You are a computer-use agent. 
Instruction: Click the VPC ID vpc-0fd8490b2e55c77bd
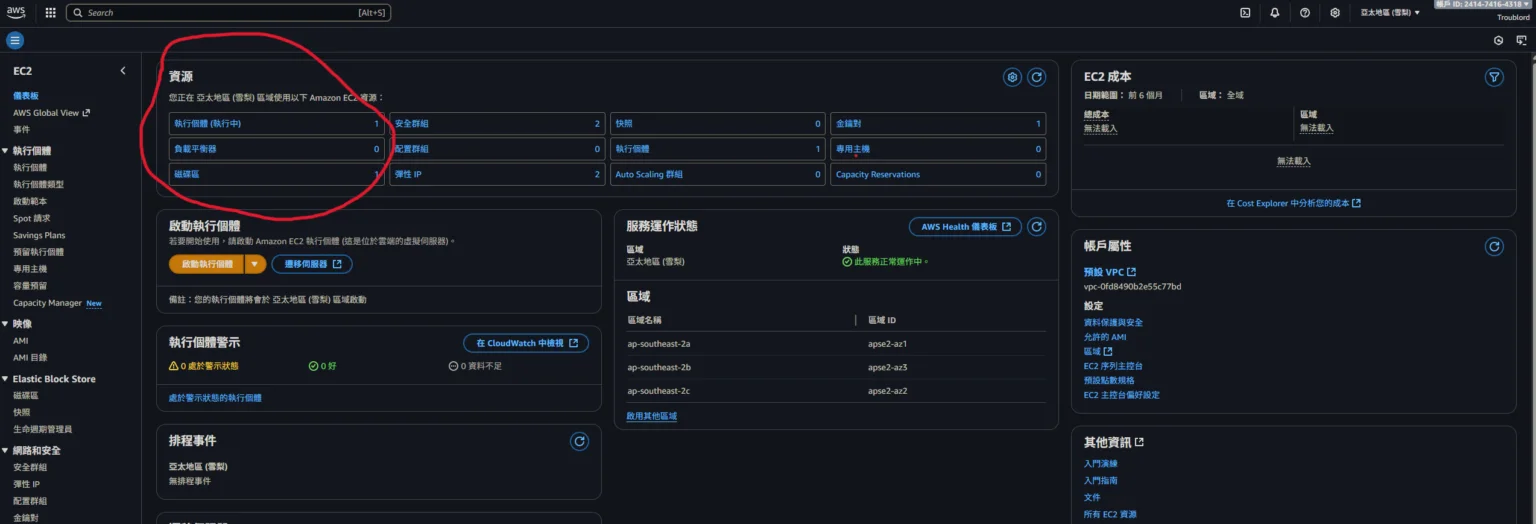(x=1132, y=287)
